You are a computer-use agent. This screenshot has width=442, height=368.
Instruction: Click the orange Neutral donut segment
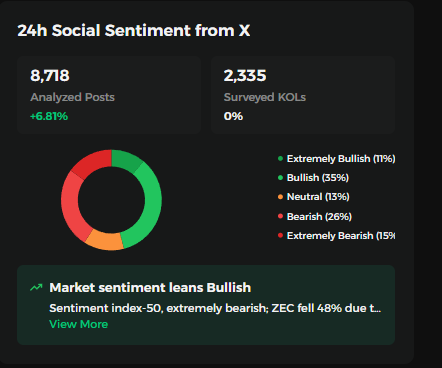tap(105, 241)
